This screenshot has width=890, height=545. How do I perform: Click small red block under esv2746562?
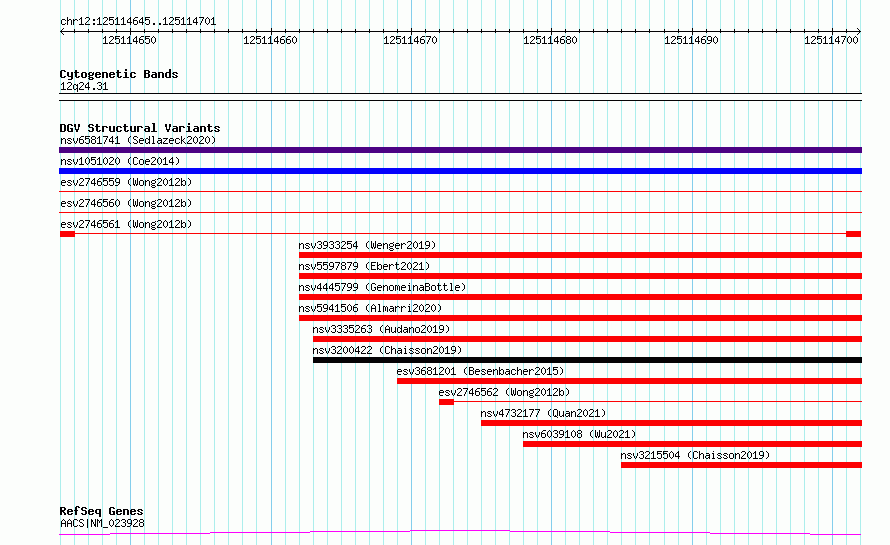coord(446,402)
